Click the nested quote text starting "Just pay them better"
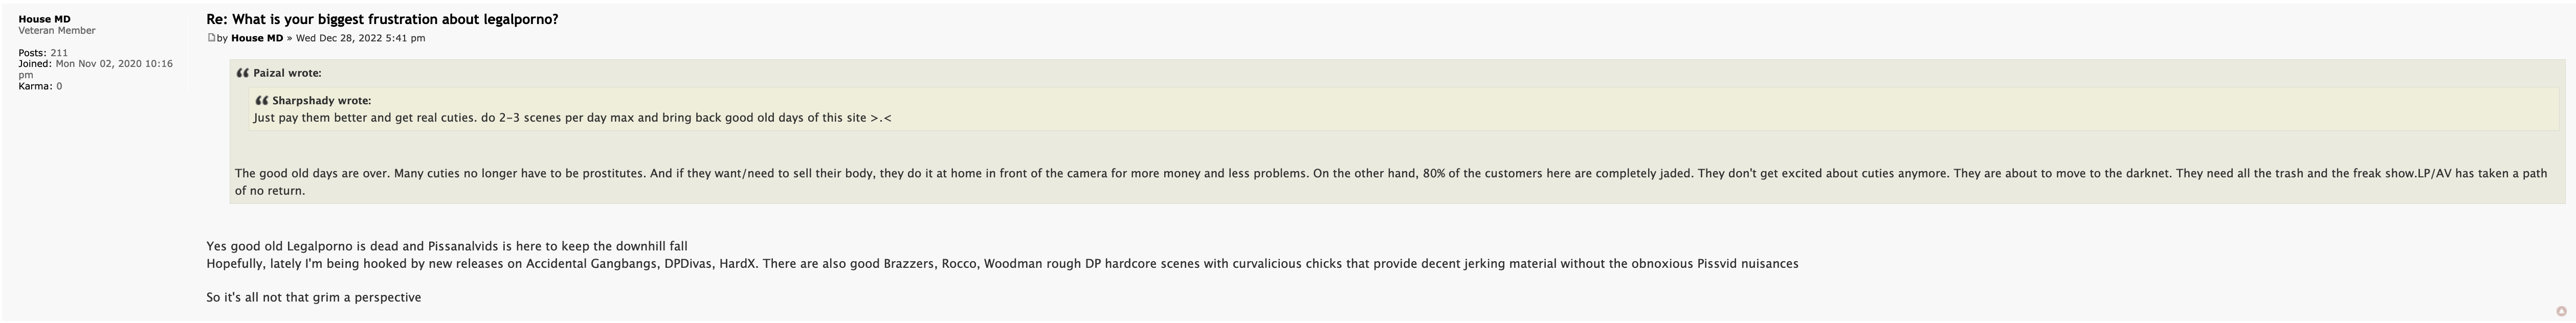Screen dimensions: 2576x323 click(x=572, y=118)
